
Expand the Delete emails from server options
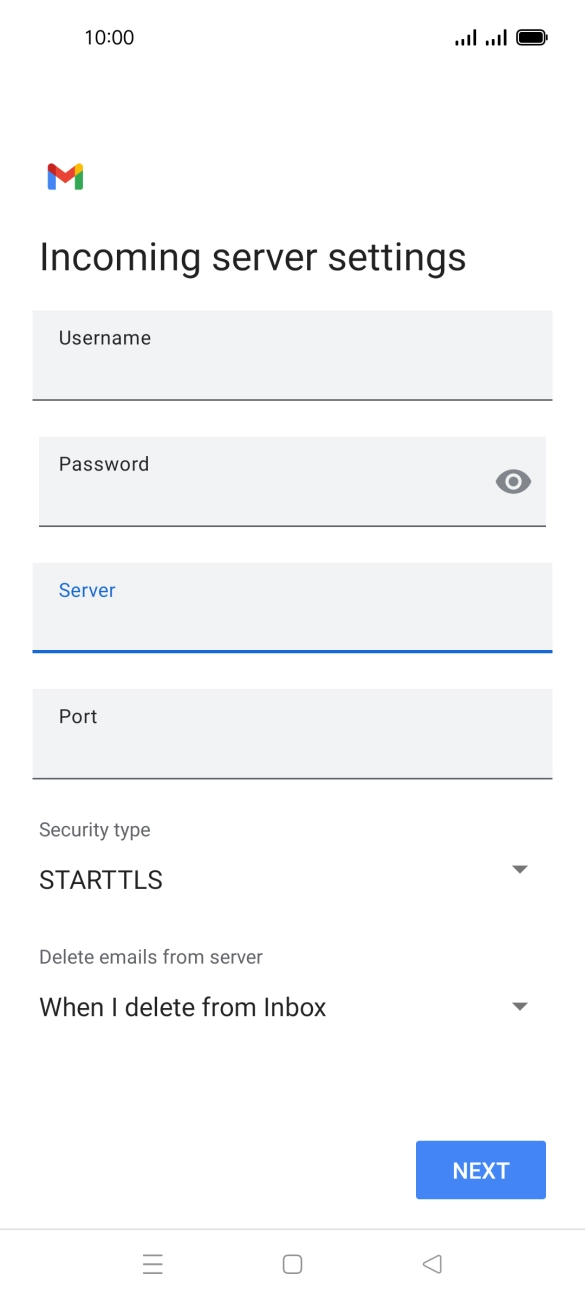[x=519, y=1006]
